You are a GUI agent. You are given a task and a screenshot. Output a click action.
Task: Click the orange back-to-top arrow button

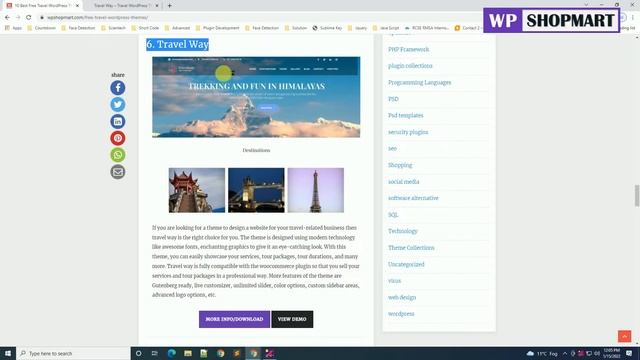[x=624, y=336]
